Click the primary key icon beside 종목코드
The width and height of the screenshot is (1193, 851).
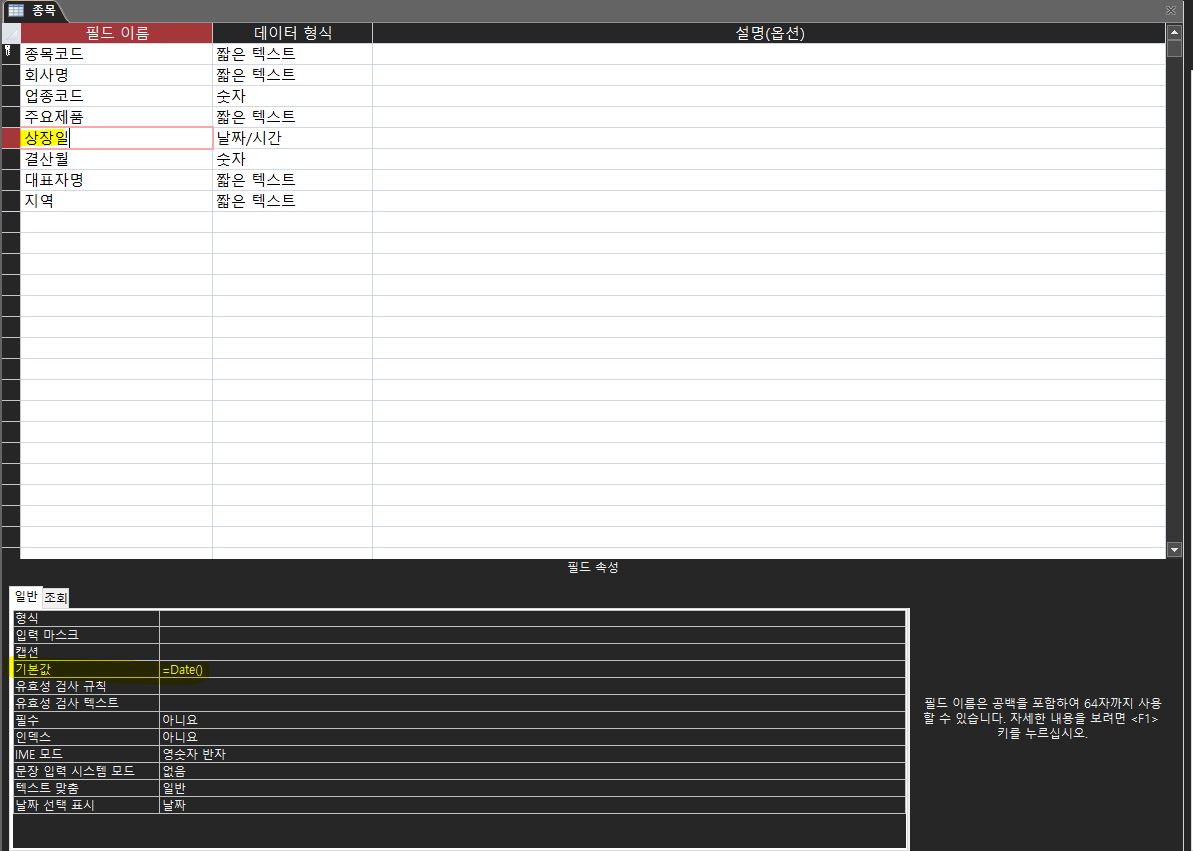[x=10, y=53]
